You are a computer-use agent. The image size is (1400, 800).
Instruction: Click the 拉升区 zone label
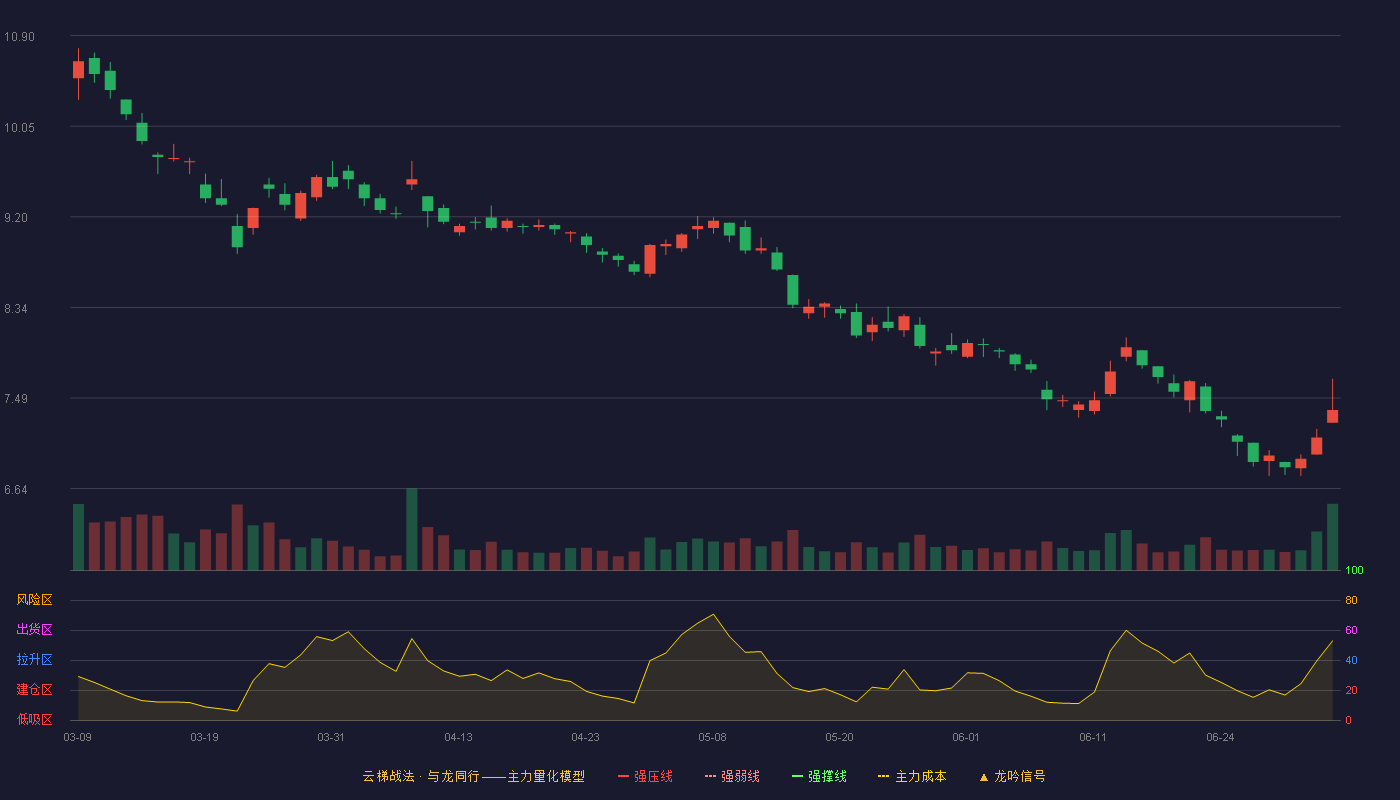pos(34,660)
